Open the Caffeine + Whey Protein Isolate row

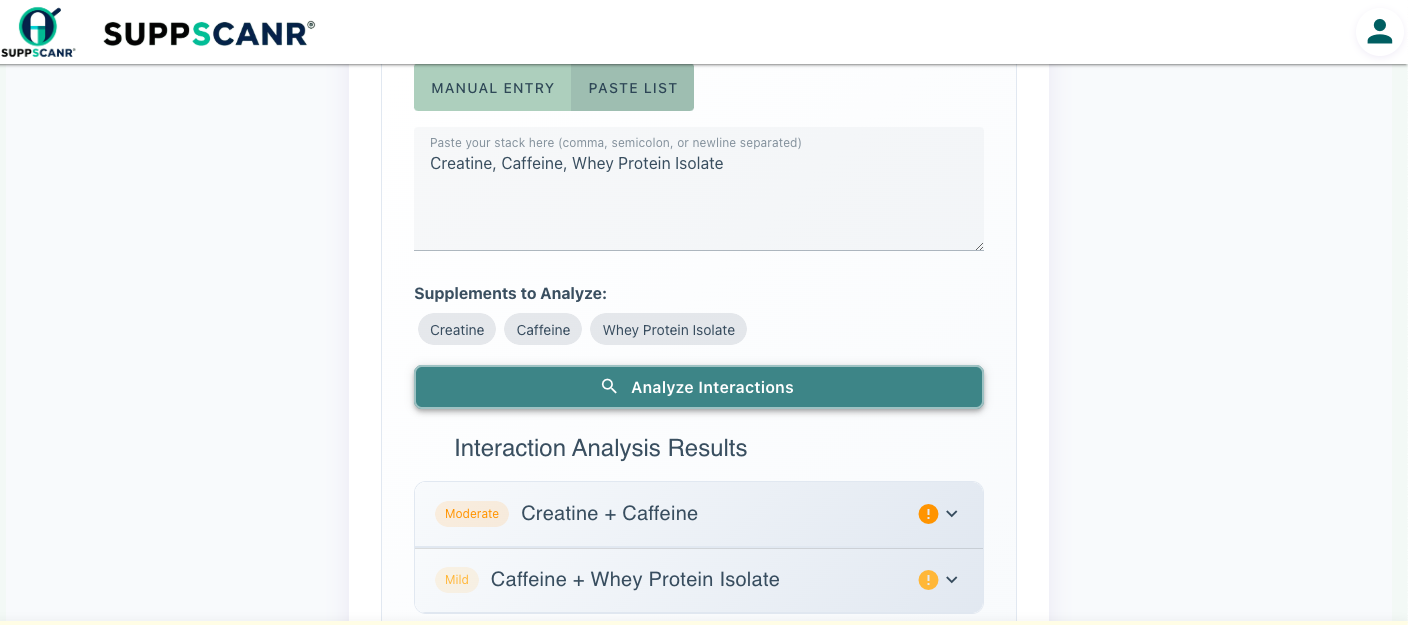[x=699, y=580]
